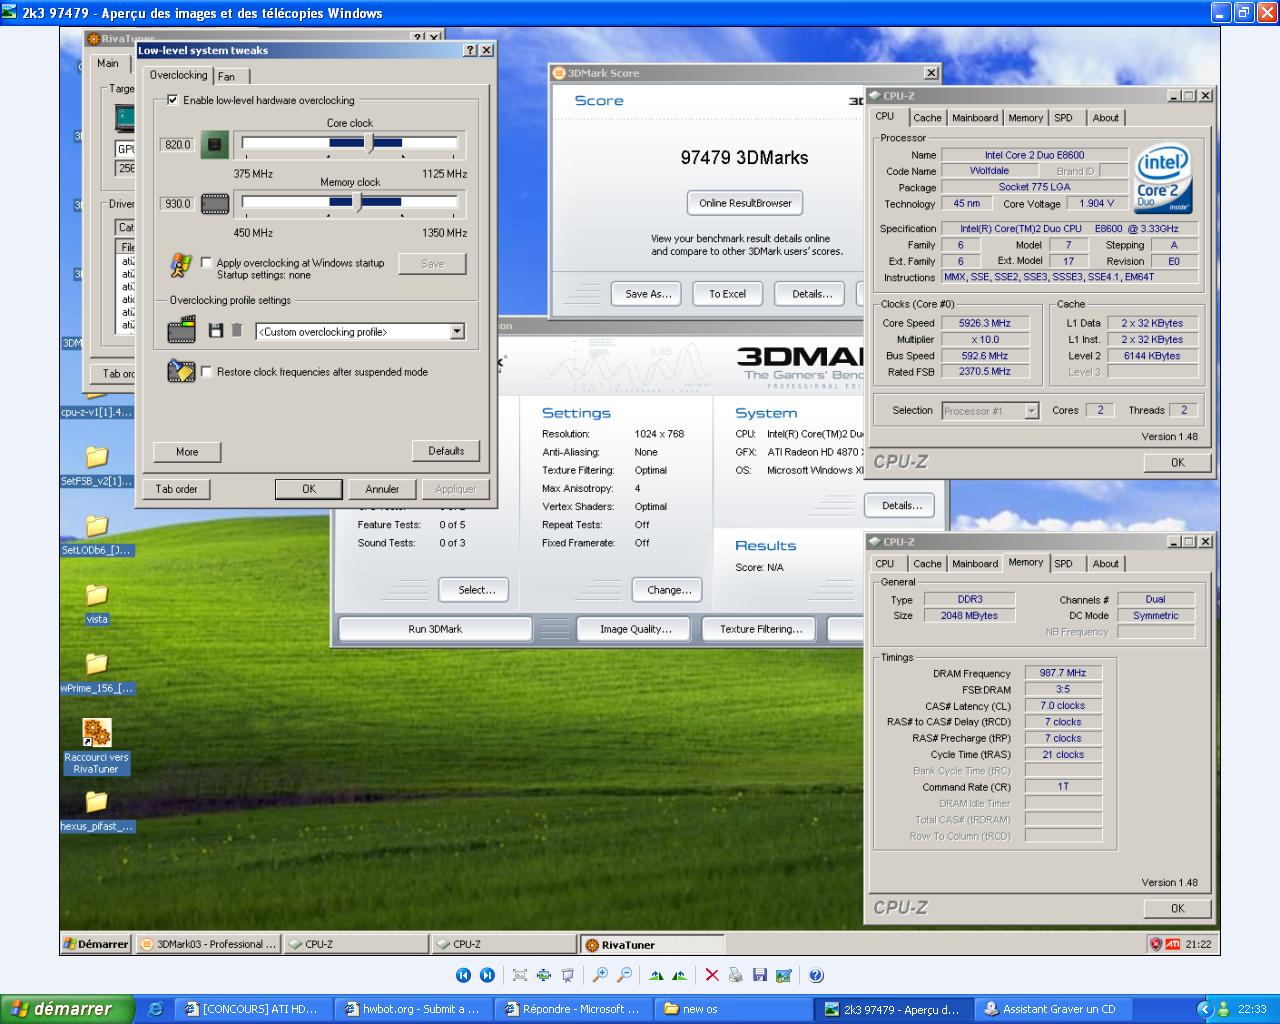The width and height of the screenshot is (1280, 1024).
Task: Start the slideshow from viewer toolbar
Action: (568, 975)
